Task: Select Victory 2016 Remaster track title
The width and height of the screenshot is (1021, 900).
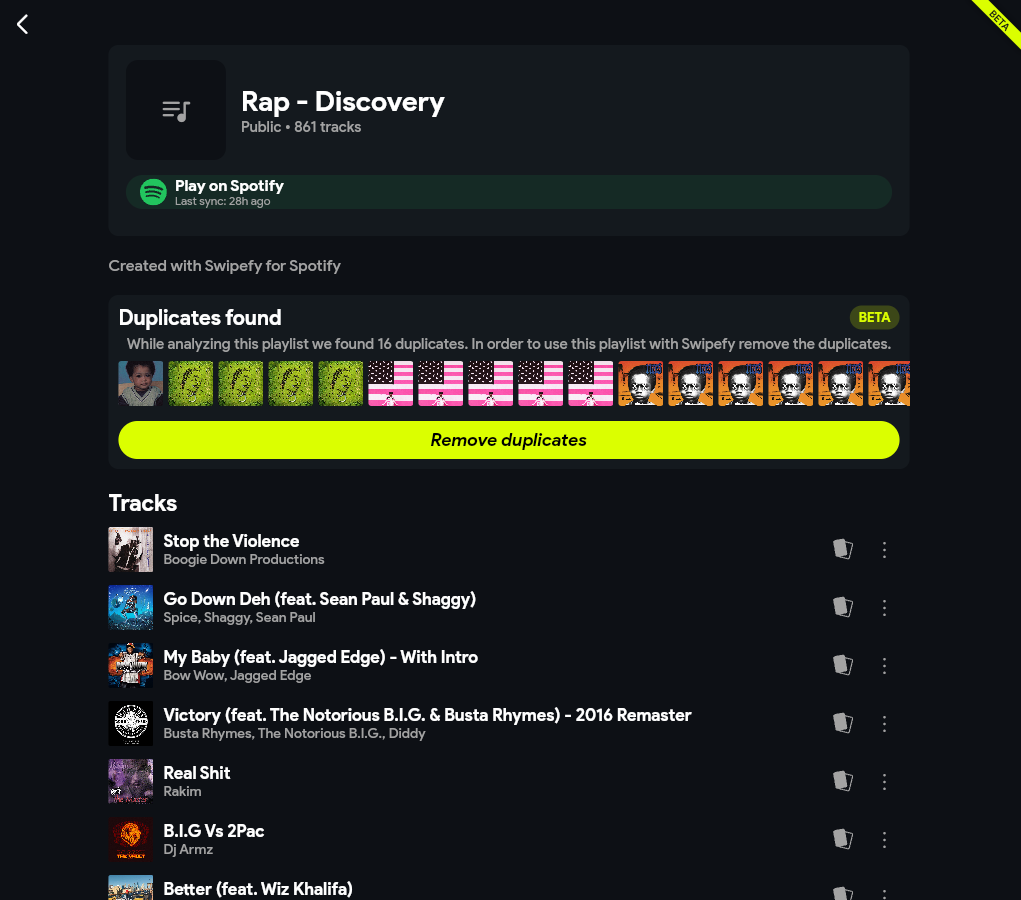Action: click(x=427, y=715)
